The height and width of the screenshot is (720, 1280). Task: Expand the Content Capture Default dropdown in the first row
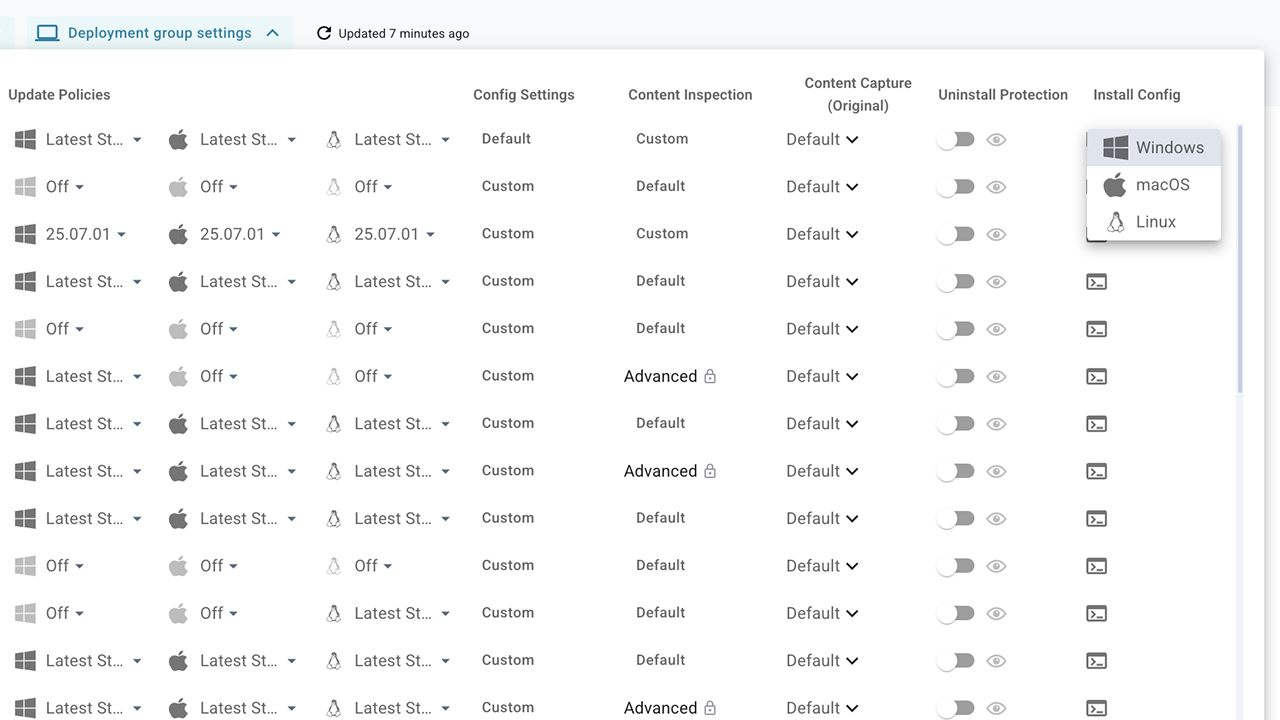[822, 140]
